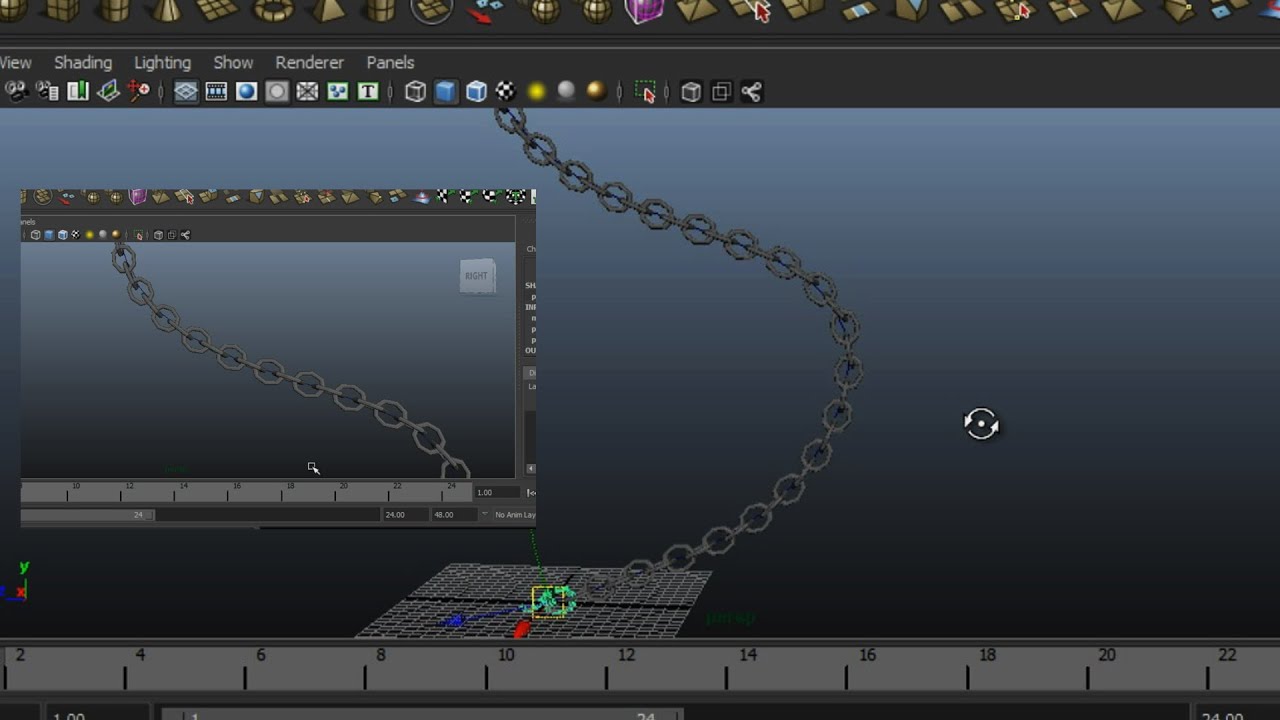Image resolution: width=1280 pixels, height=720 pixels.
Task: Open the Shading menu
Action: click(83, 62)
